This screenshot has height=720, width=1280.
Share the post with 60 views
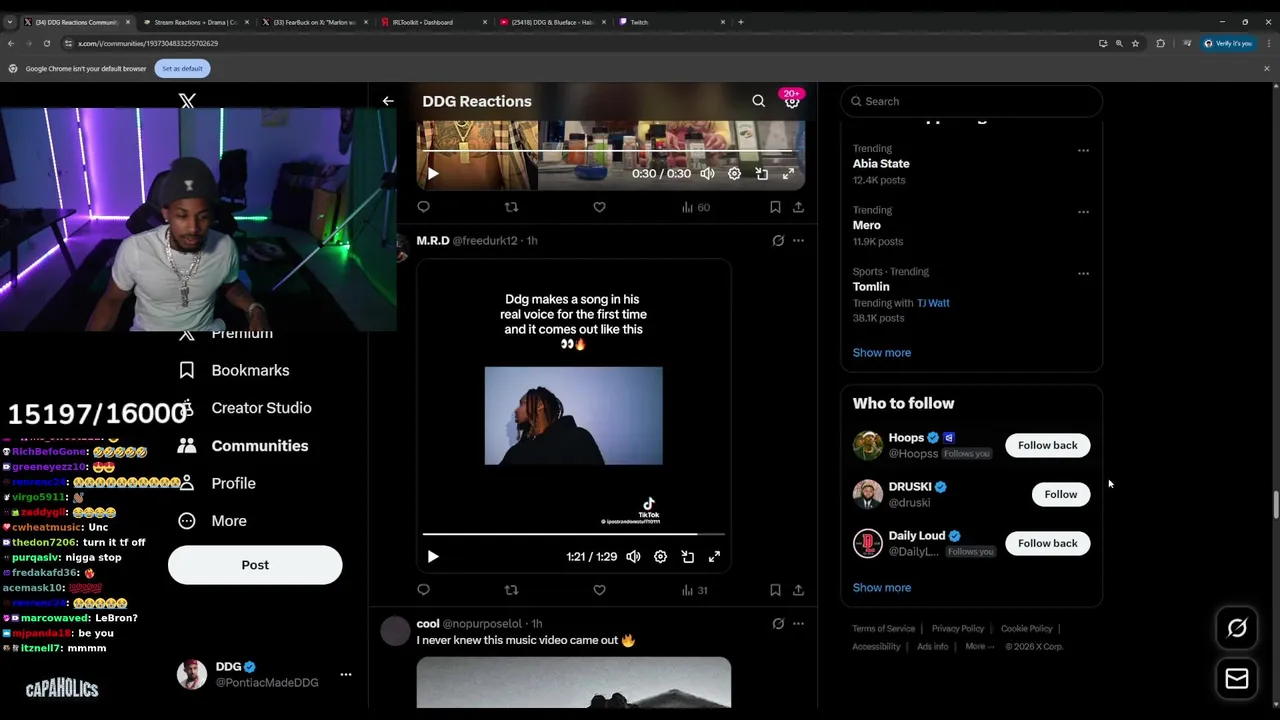[x=798, y=207]
